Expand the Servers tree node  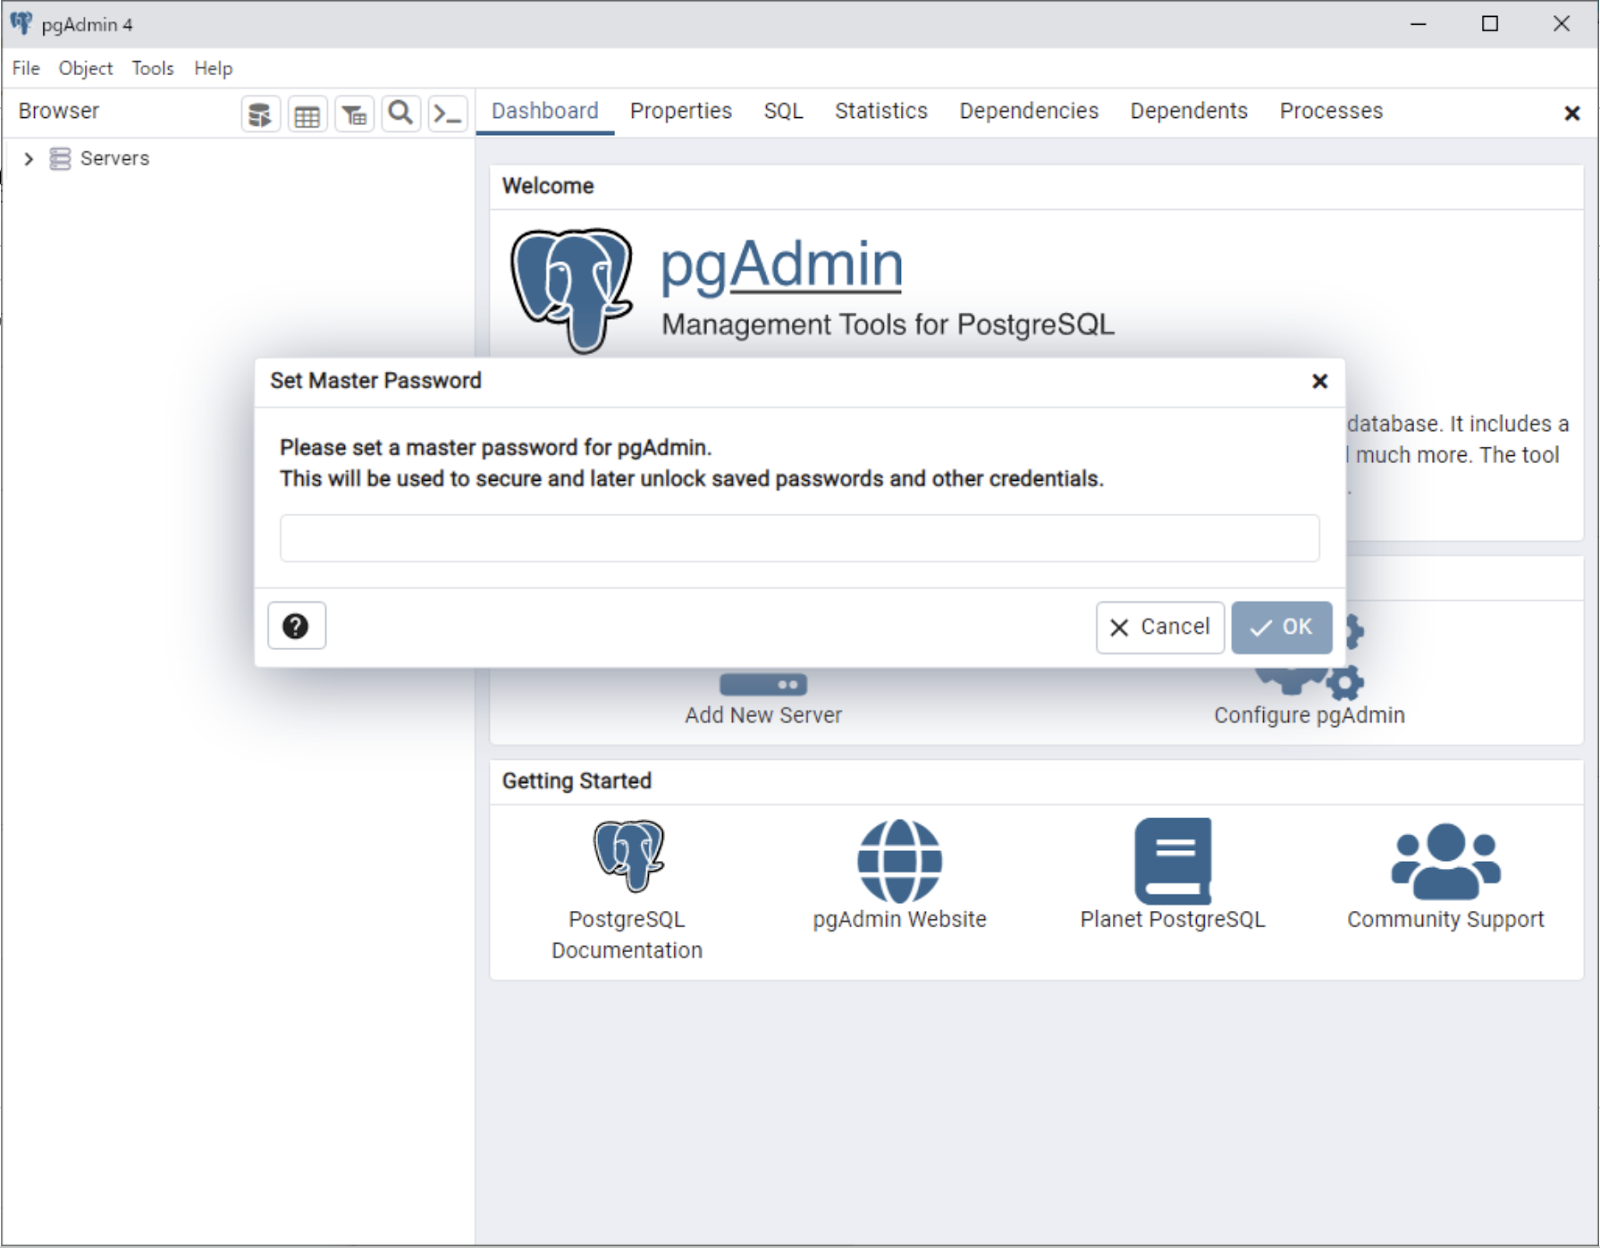(28, 159)
